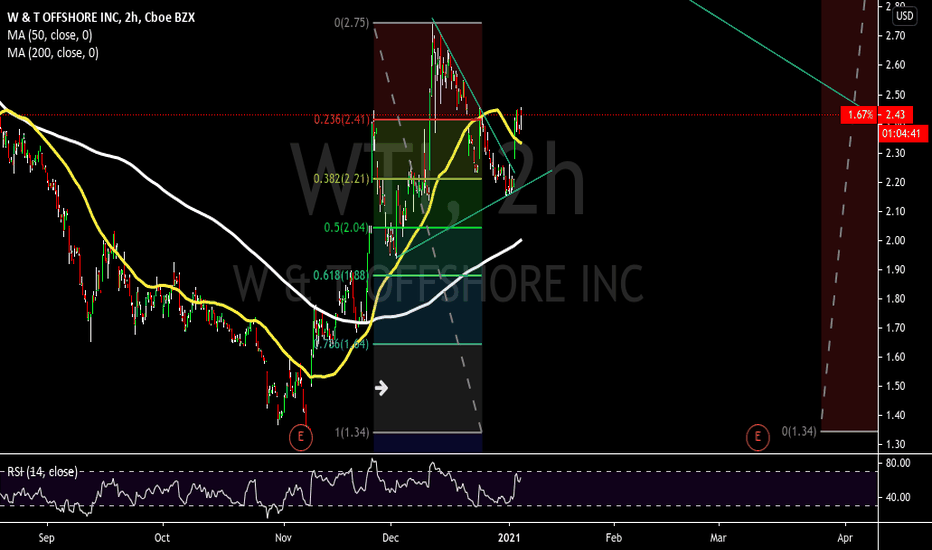Screen dimensions: 932x550
Task: Click the Sep label on the time axis
Action: [x=46, y=538]
